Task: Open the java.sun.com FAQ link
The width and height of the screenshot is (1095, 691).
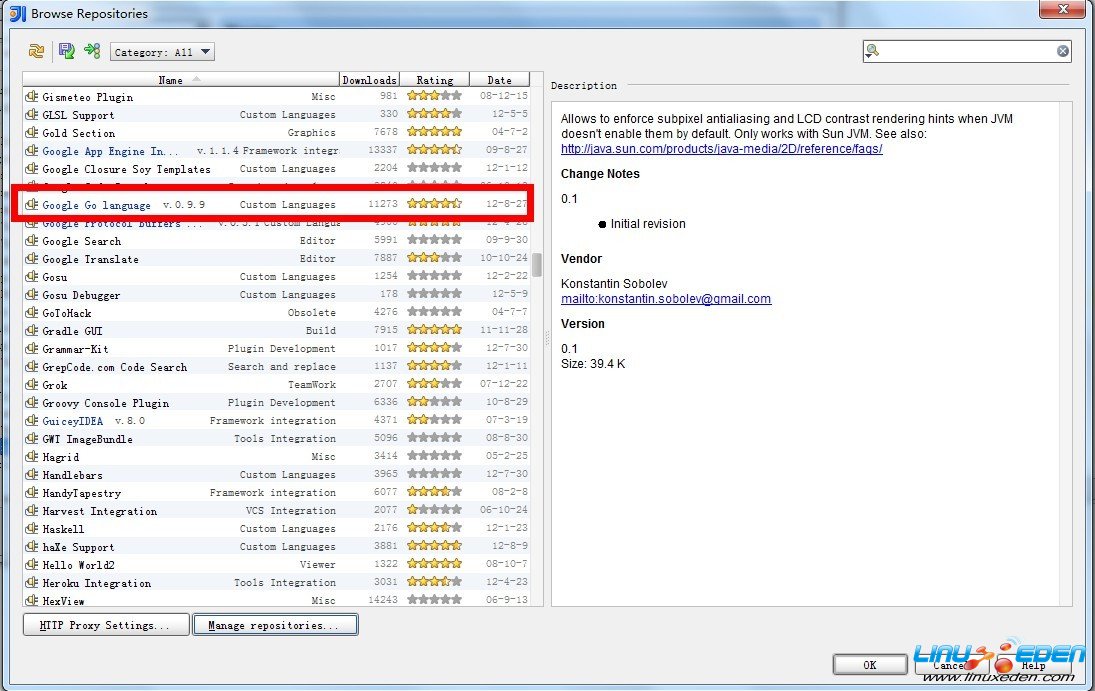Action: pos(721,149)
